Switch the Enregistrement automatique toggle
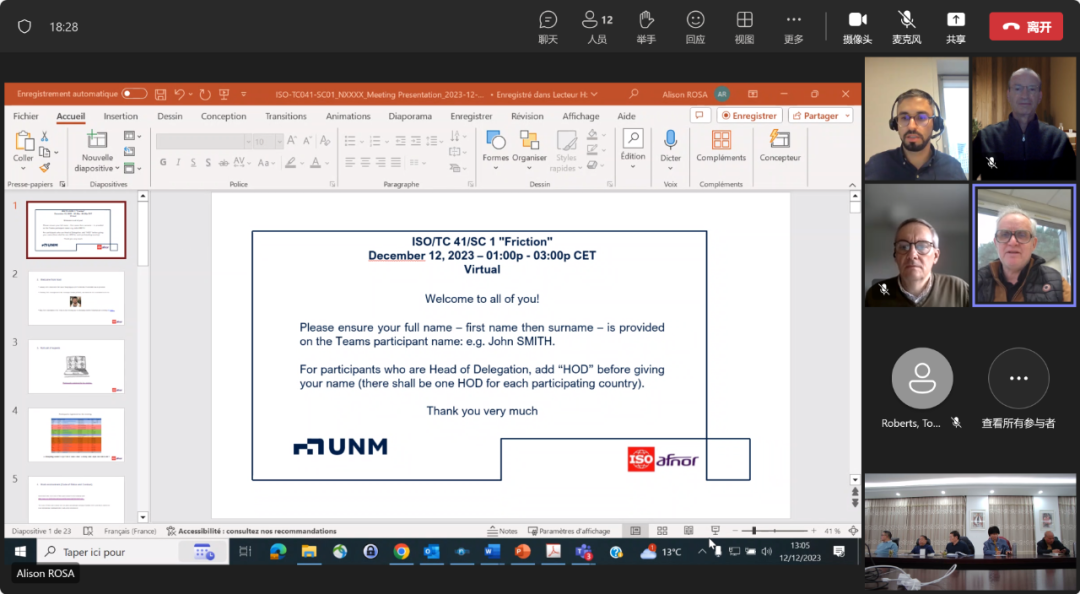Viewport: 1080px width, 594px height. point(134,94)
